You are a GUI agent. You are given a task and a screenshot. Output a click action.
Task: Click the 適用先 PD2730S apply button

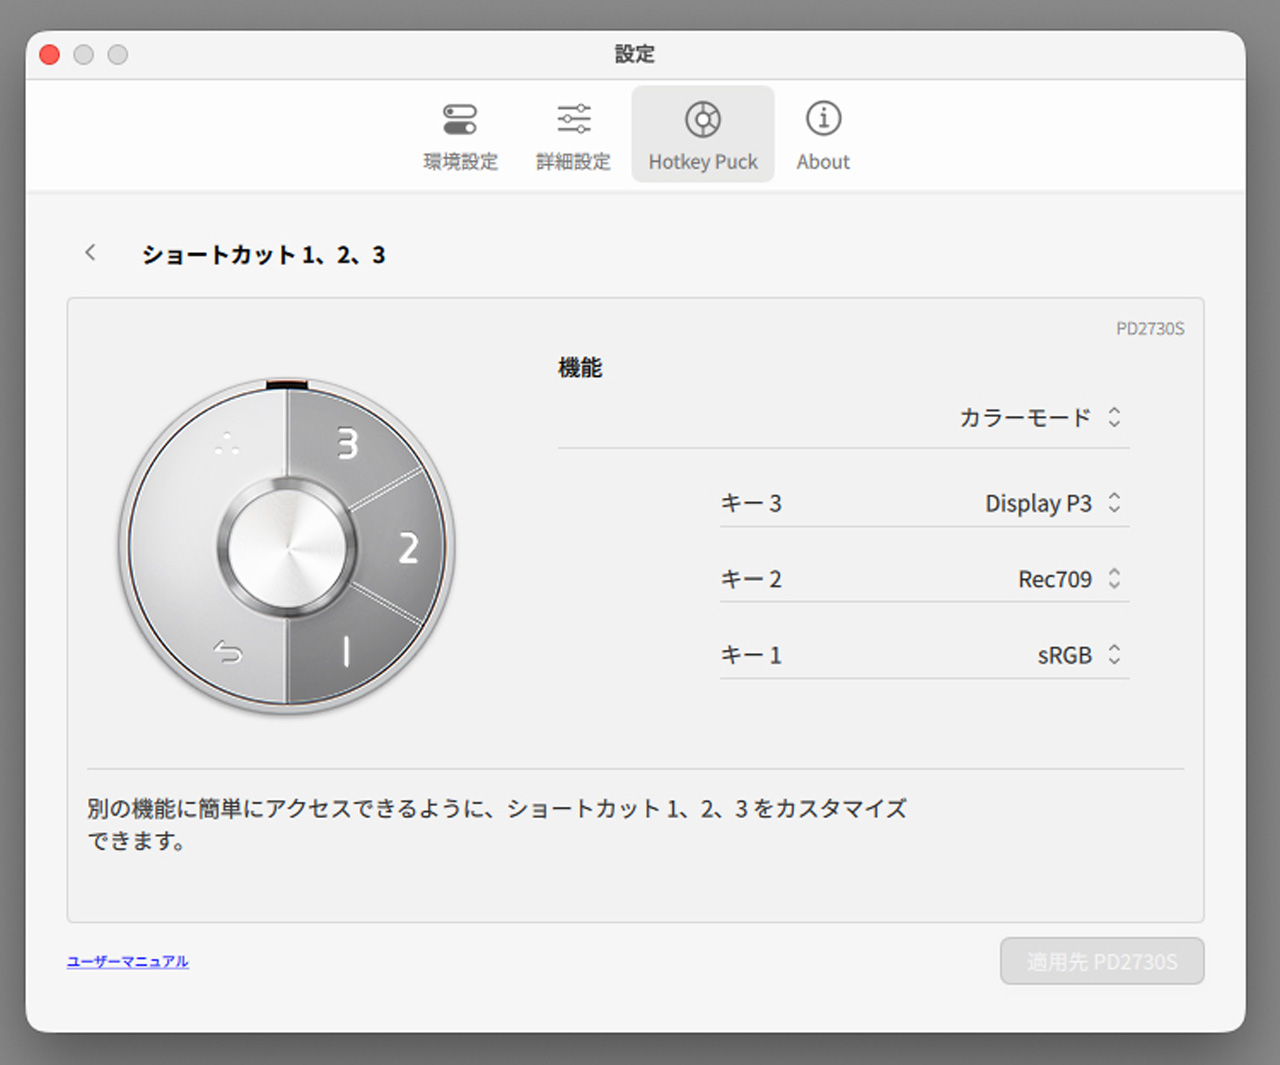click(x=1101, y=961)
